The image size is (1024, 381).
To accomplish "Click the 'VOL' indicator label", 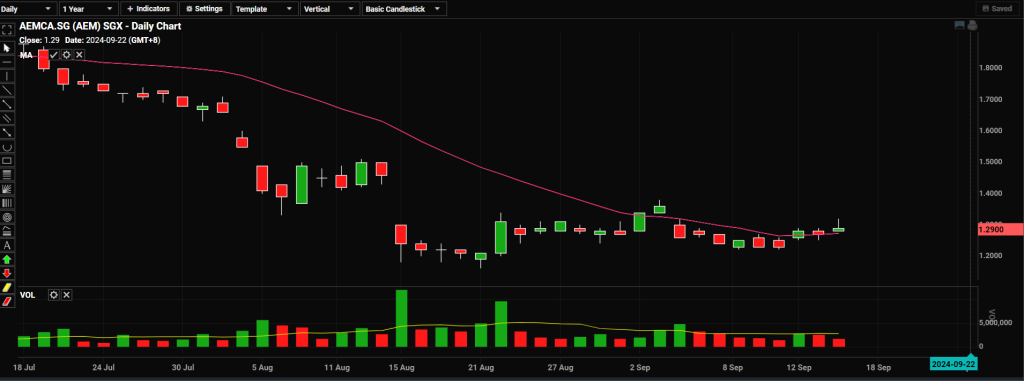I will 27,295.
